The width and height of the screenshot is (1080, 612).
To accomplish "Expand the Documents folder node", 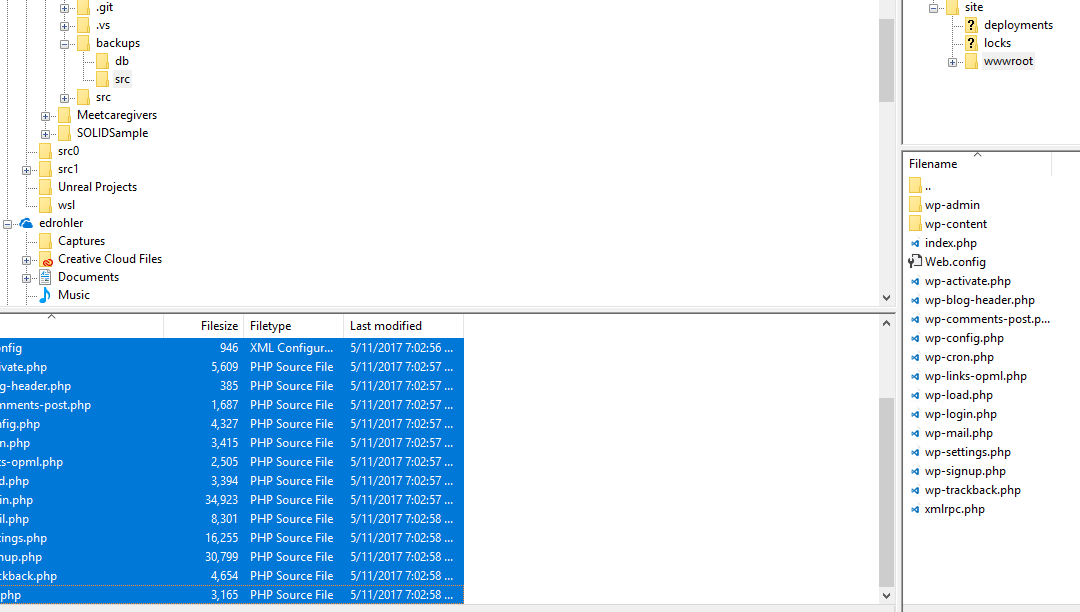I will tap(26, 278).
